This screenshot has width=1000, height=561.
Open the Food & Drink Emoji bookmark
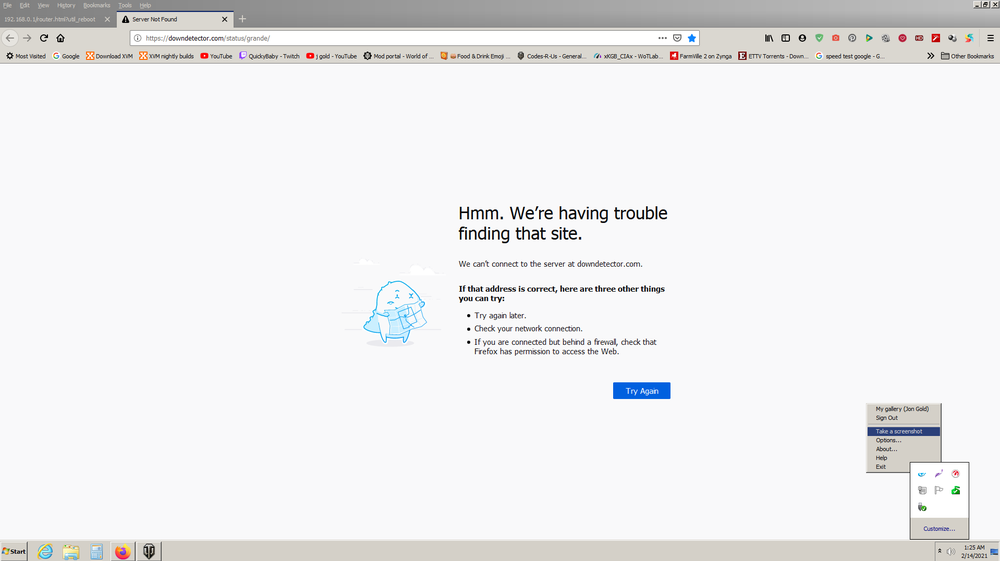click(476, 56)
